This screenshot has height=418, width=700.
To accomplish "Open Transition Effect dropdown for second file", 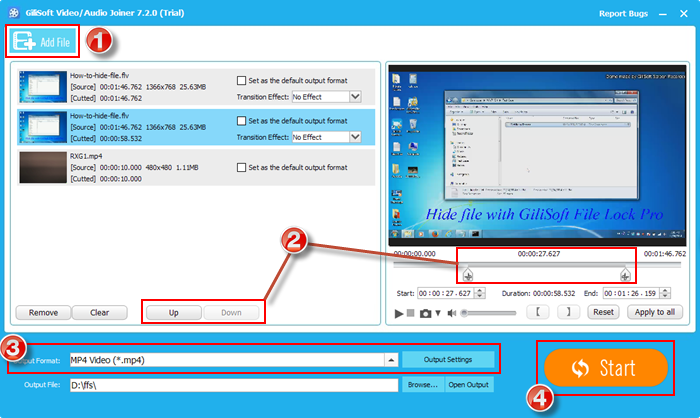I will pyautogui.click(x=355, y=137).
